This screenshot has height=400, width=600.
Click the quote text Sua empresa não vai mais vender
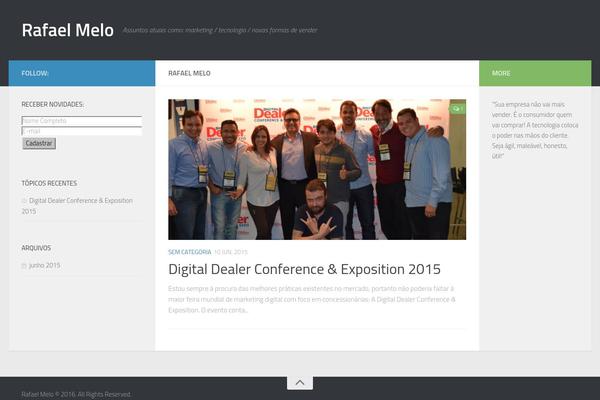pos(535,130)
